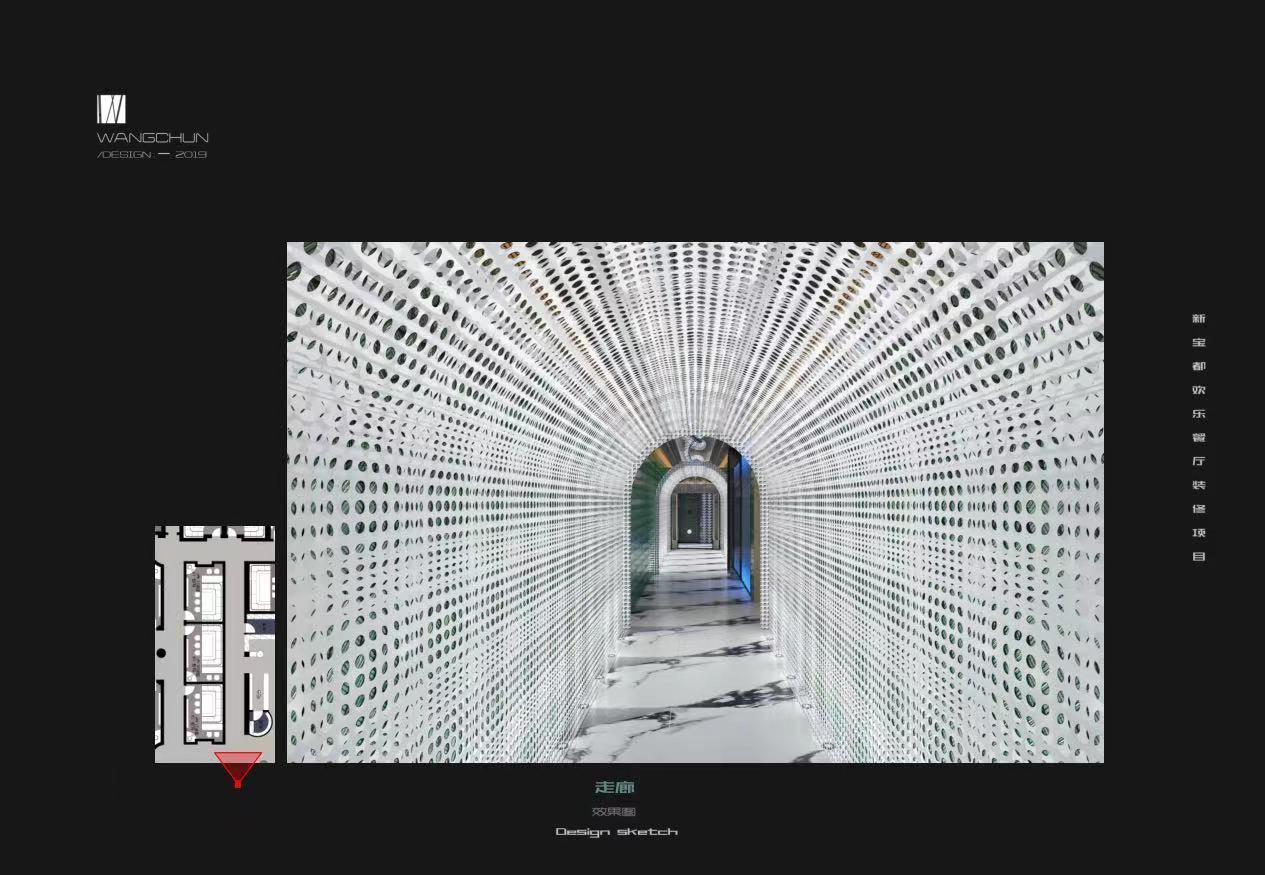
Task: Click the dark door at corridor end
Action: pos(690,519)
